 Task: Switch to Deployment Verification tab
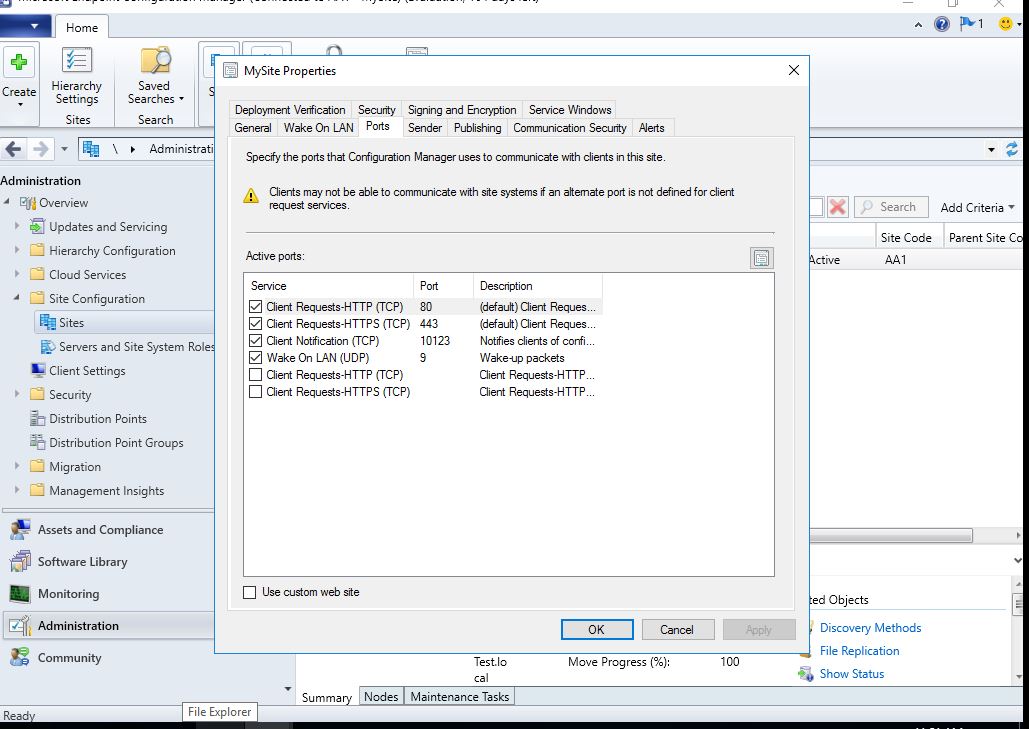[290, 110]
